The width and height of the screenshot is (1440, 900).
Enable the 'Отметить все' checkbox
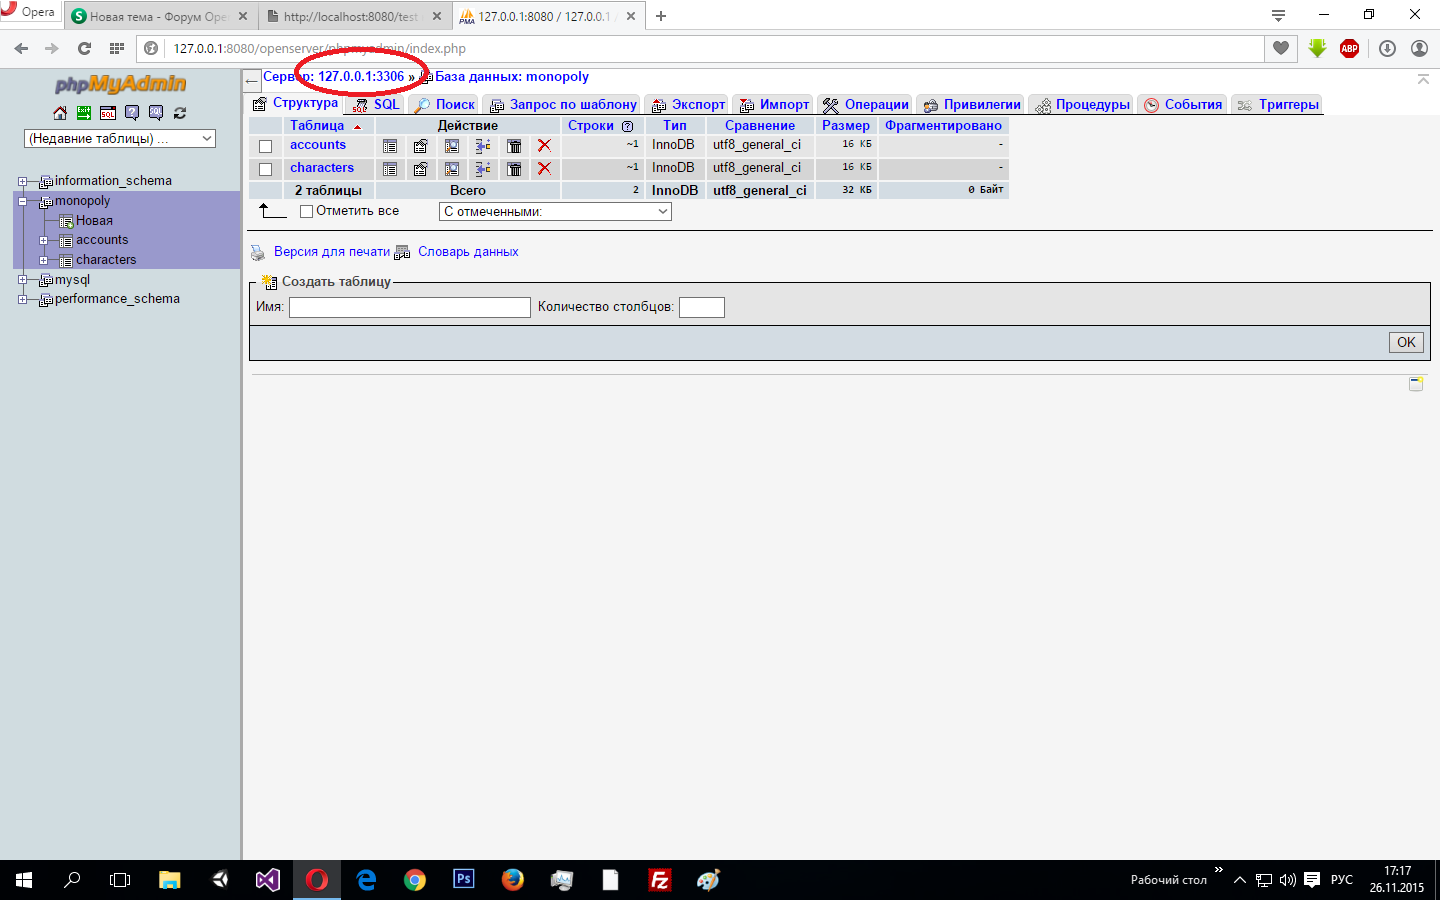coord(307,211)
